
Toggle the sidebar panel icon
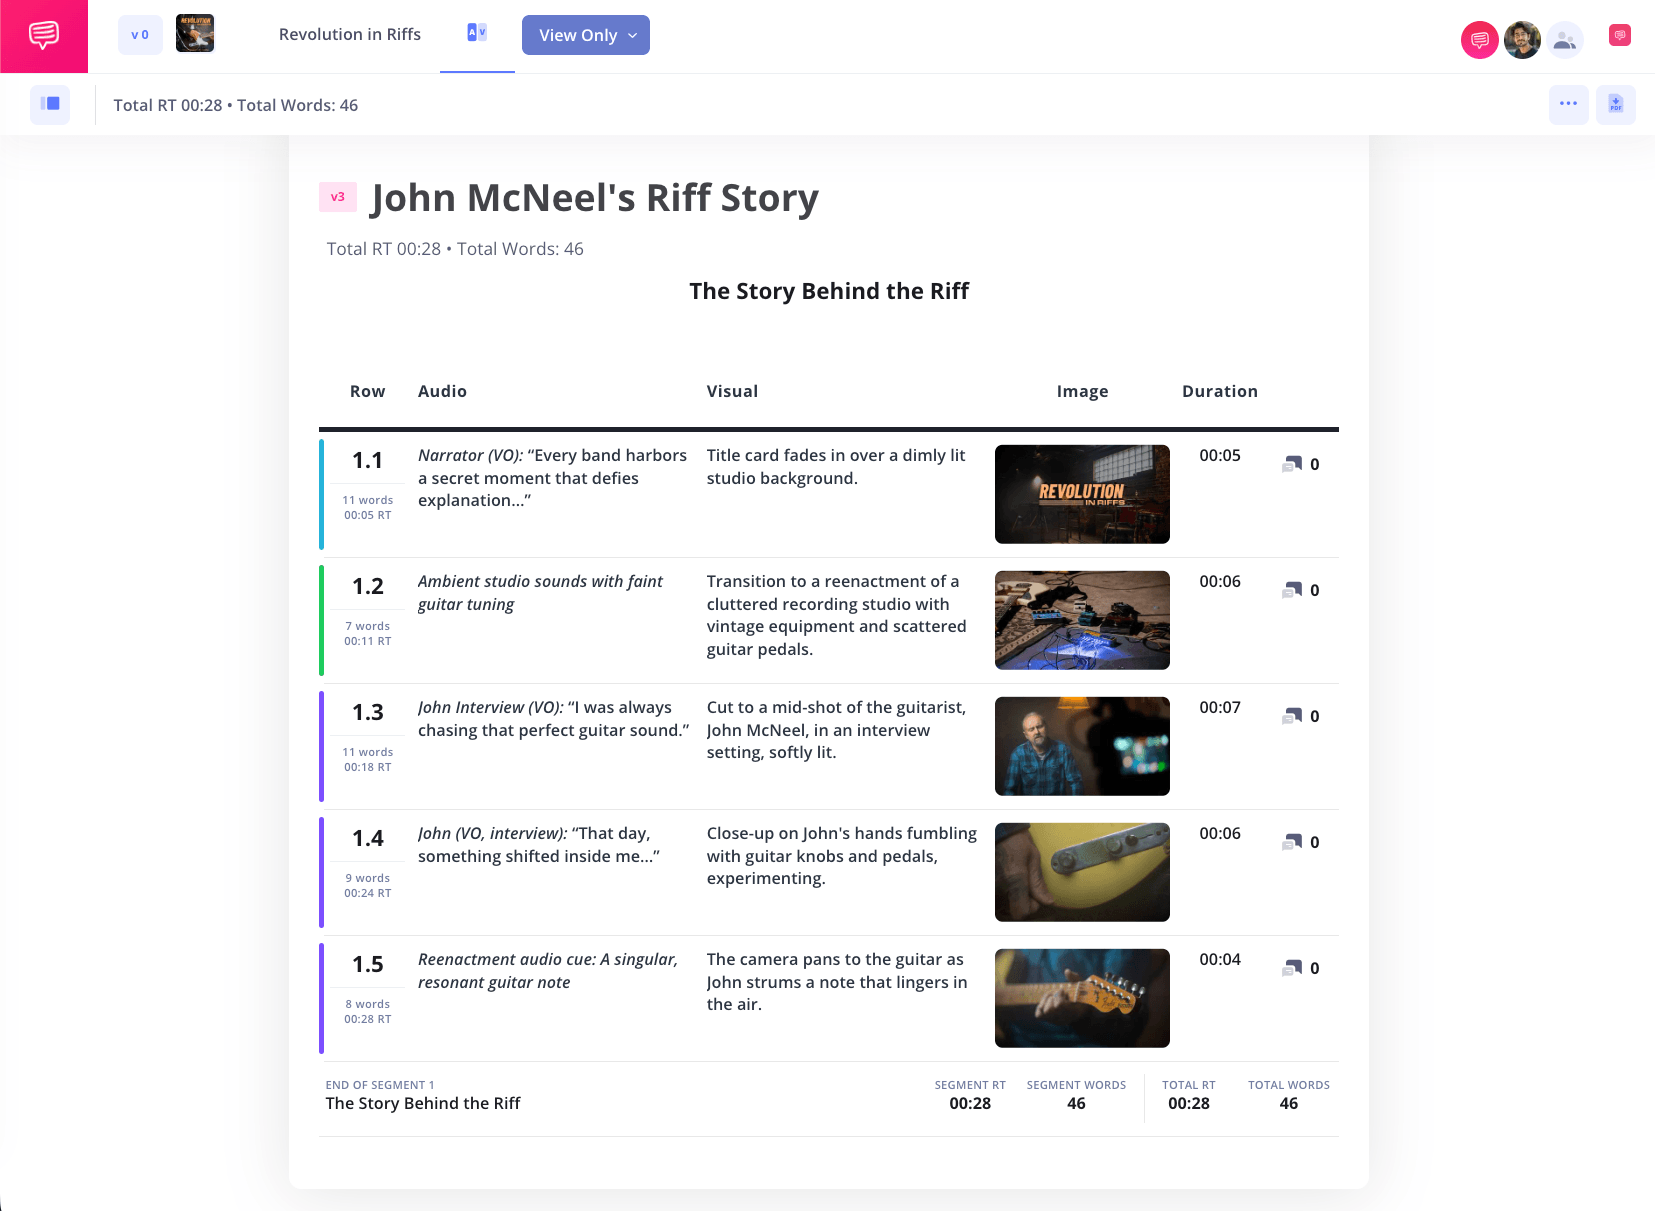[50, 104]
